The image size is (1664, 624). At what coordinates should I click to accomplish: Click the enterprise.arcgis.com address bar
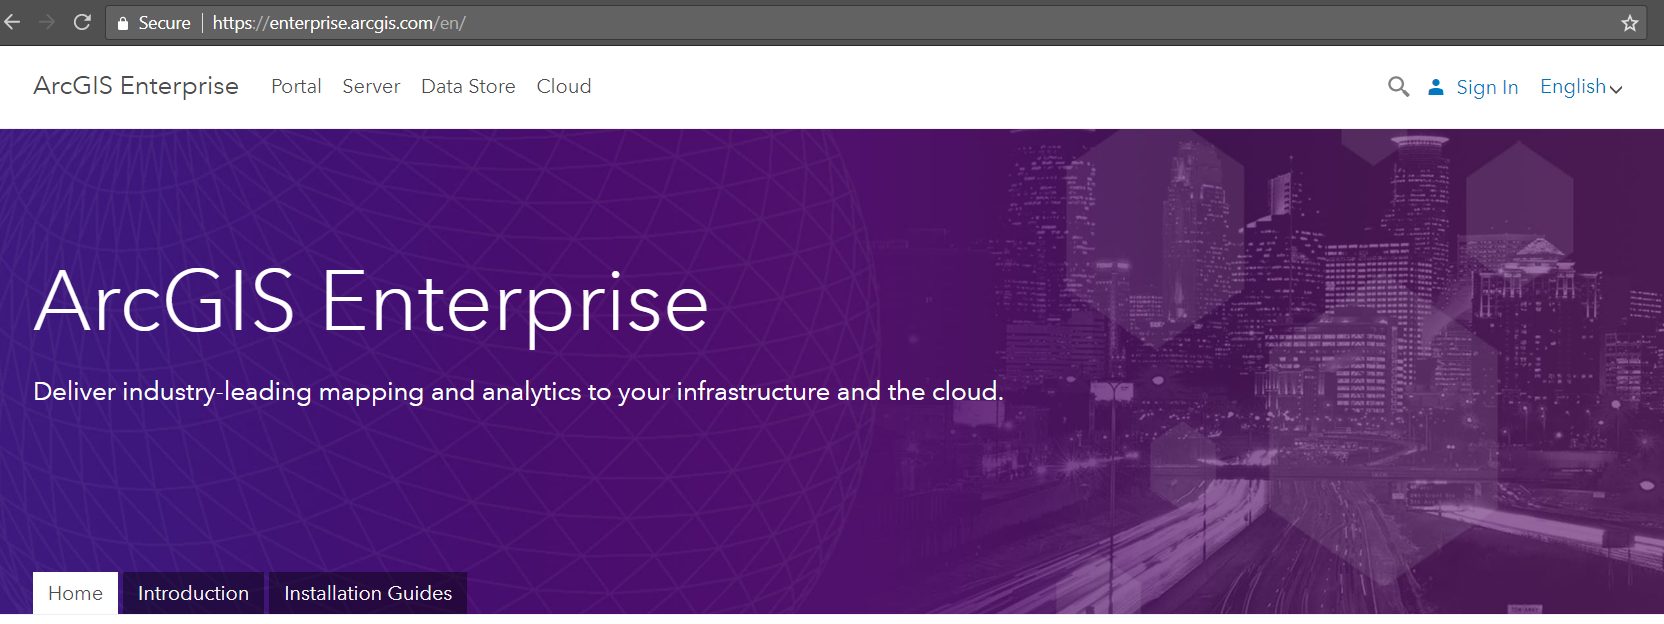pos(876,23)
